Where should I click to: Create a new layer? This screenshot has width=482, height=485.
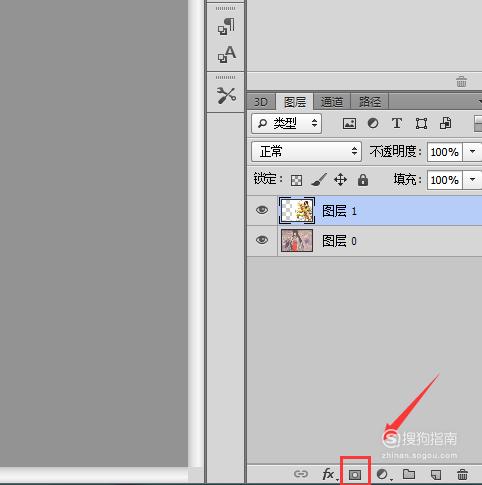[436, 474]
